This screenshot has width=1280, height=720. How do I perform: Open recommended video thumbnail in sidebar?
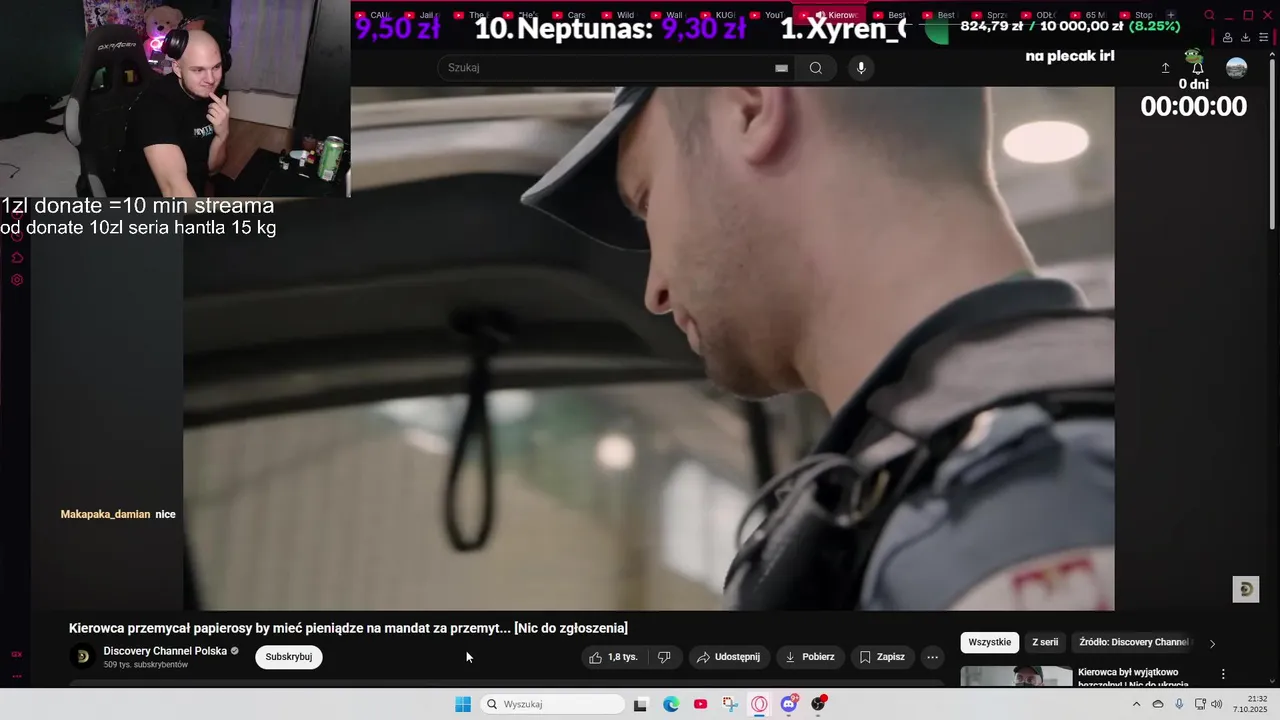point(1016,677)
